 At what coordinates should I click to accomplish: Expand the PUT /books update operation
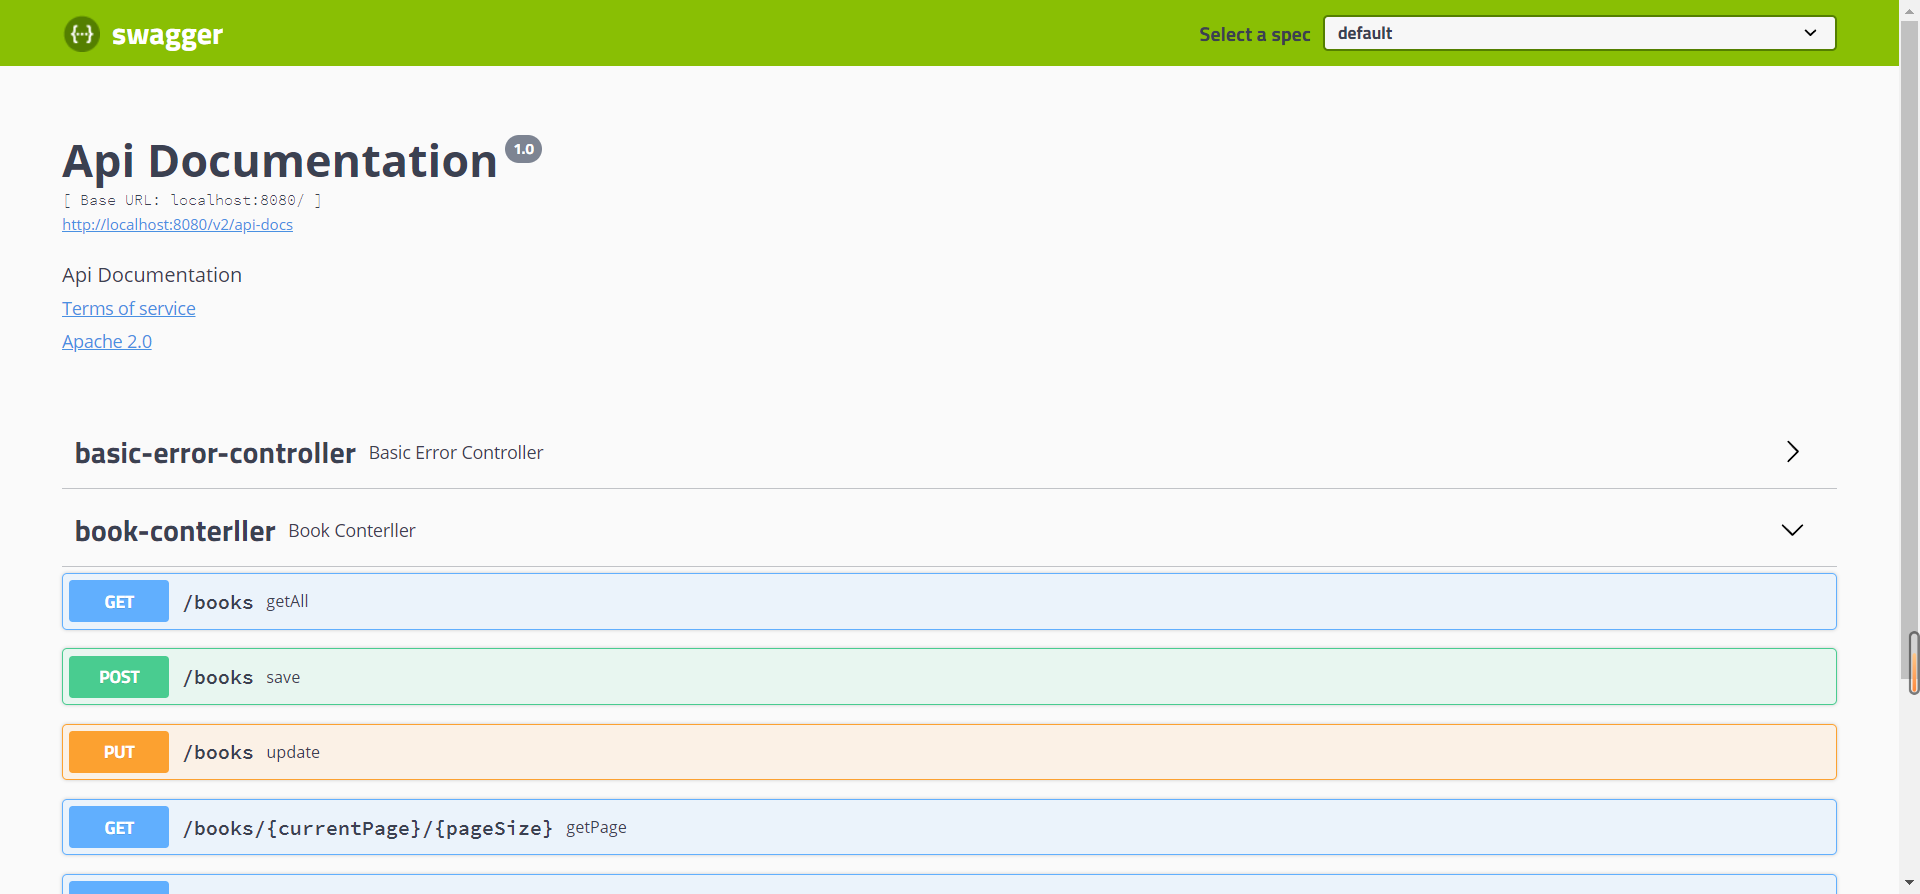pos(949,752)
